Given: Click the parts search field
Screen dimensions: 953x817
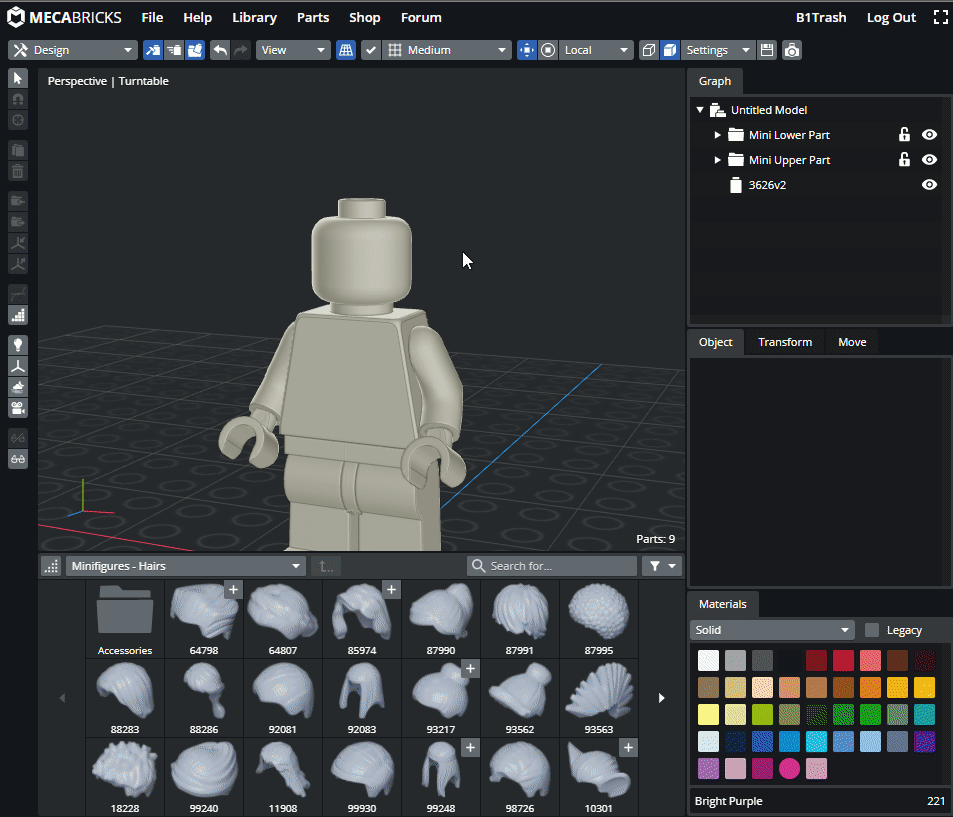Looking at the screenshot, I should (x=552, y=566).
